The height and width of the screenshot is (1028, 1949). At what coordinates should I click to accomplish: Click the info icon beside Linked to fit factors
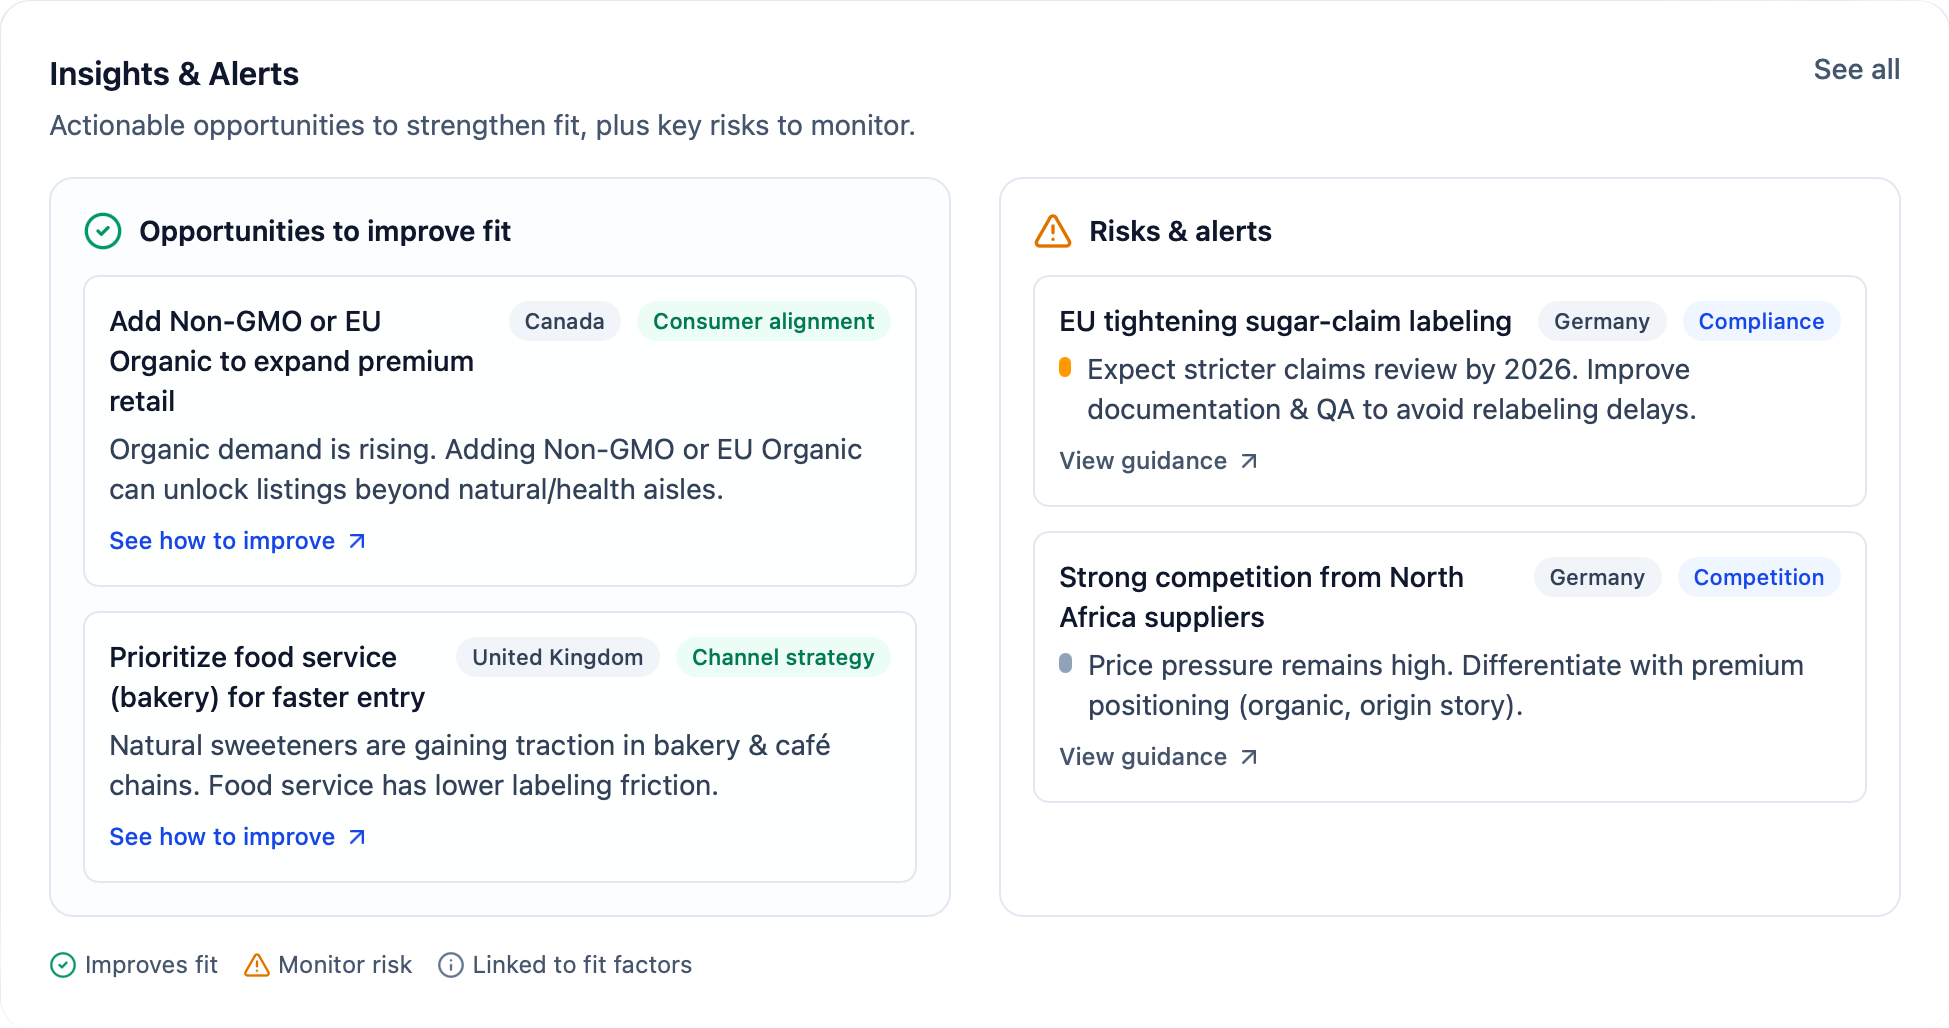[451, 965]
